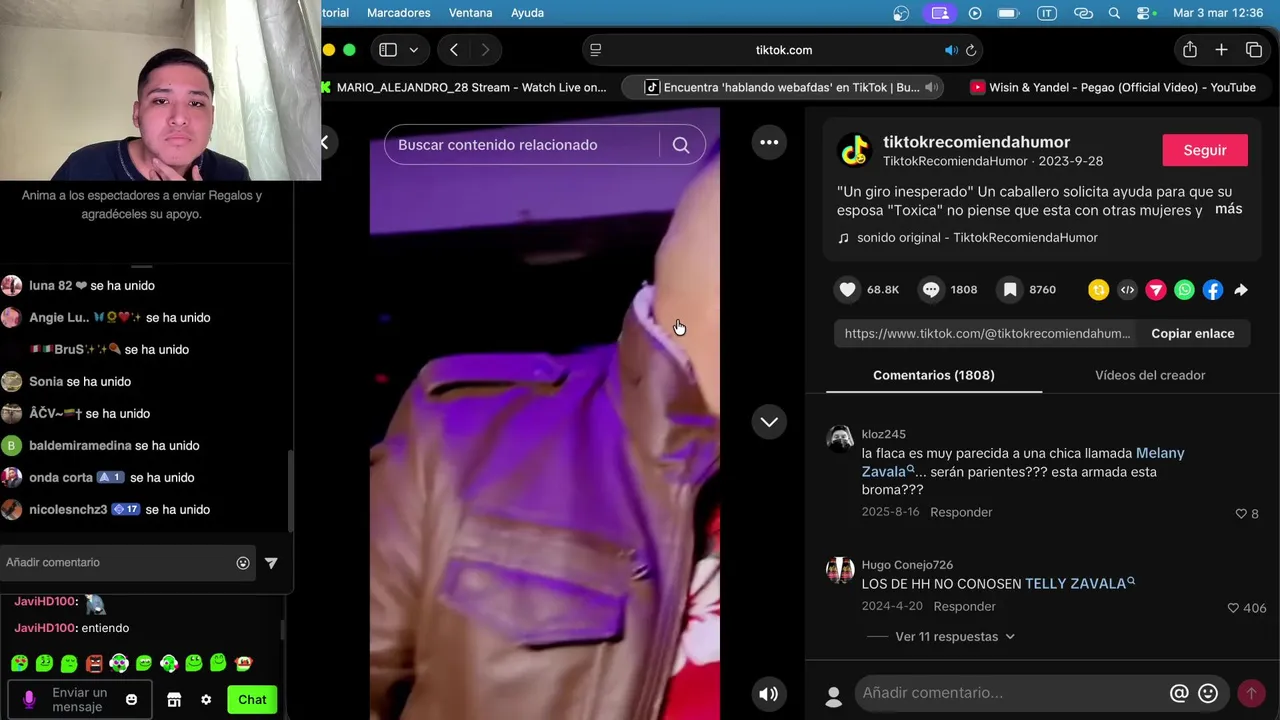Reply to Hugo Conejo726's comment

965,607
